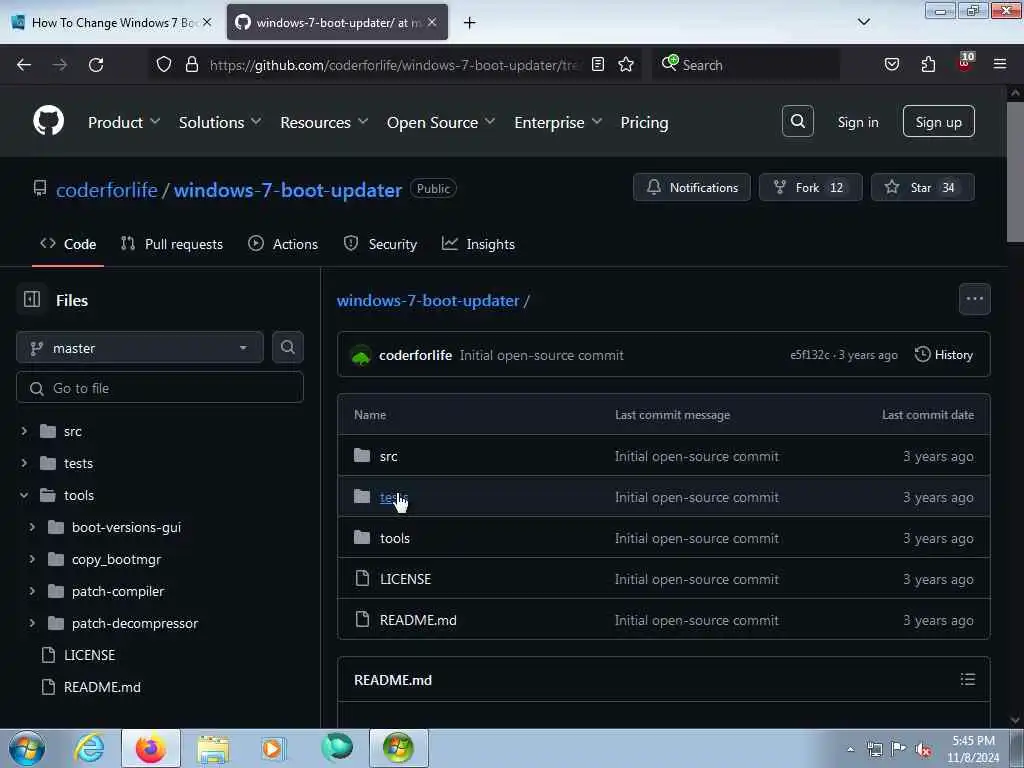The height and width of the screenshot is (768, 1024).
Task: Click the Firefox Search box
Action: pyautogui.click(x=746, y=65)
